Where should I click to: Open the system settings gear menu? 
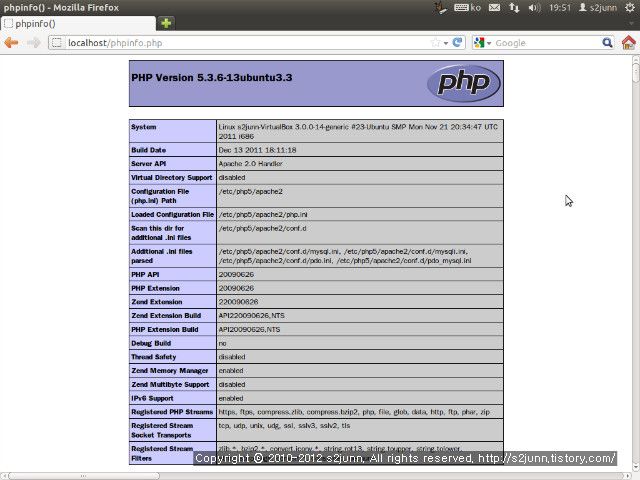coord(630,7)
